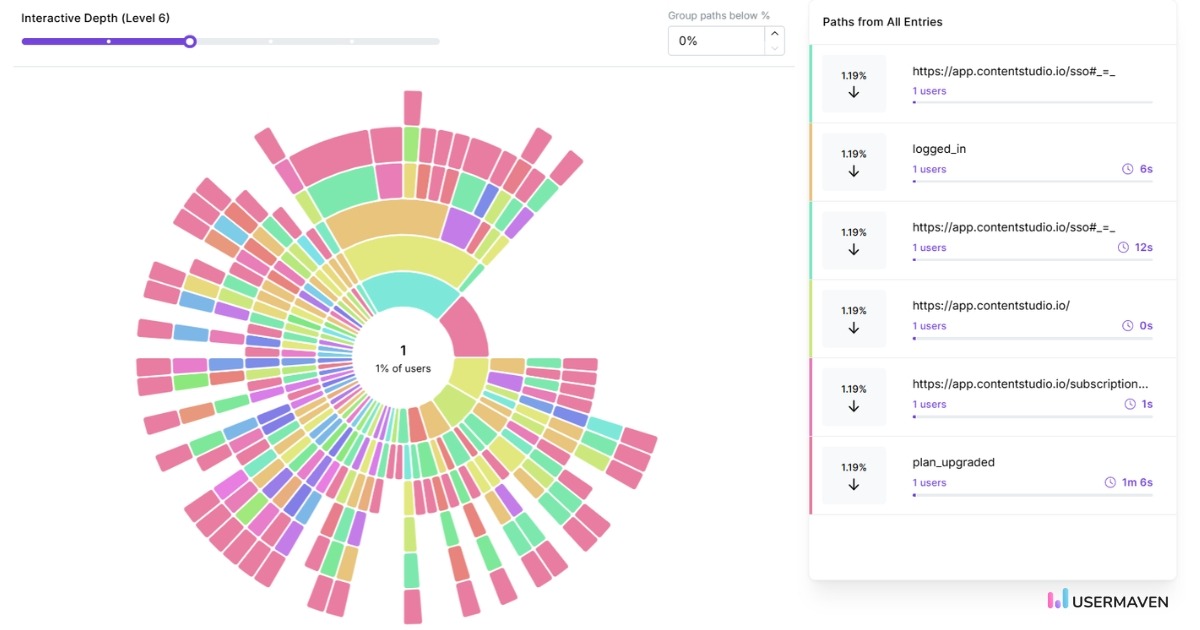Click the up stepper arrow on Group paths below

click(774, 31)
